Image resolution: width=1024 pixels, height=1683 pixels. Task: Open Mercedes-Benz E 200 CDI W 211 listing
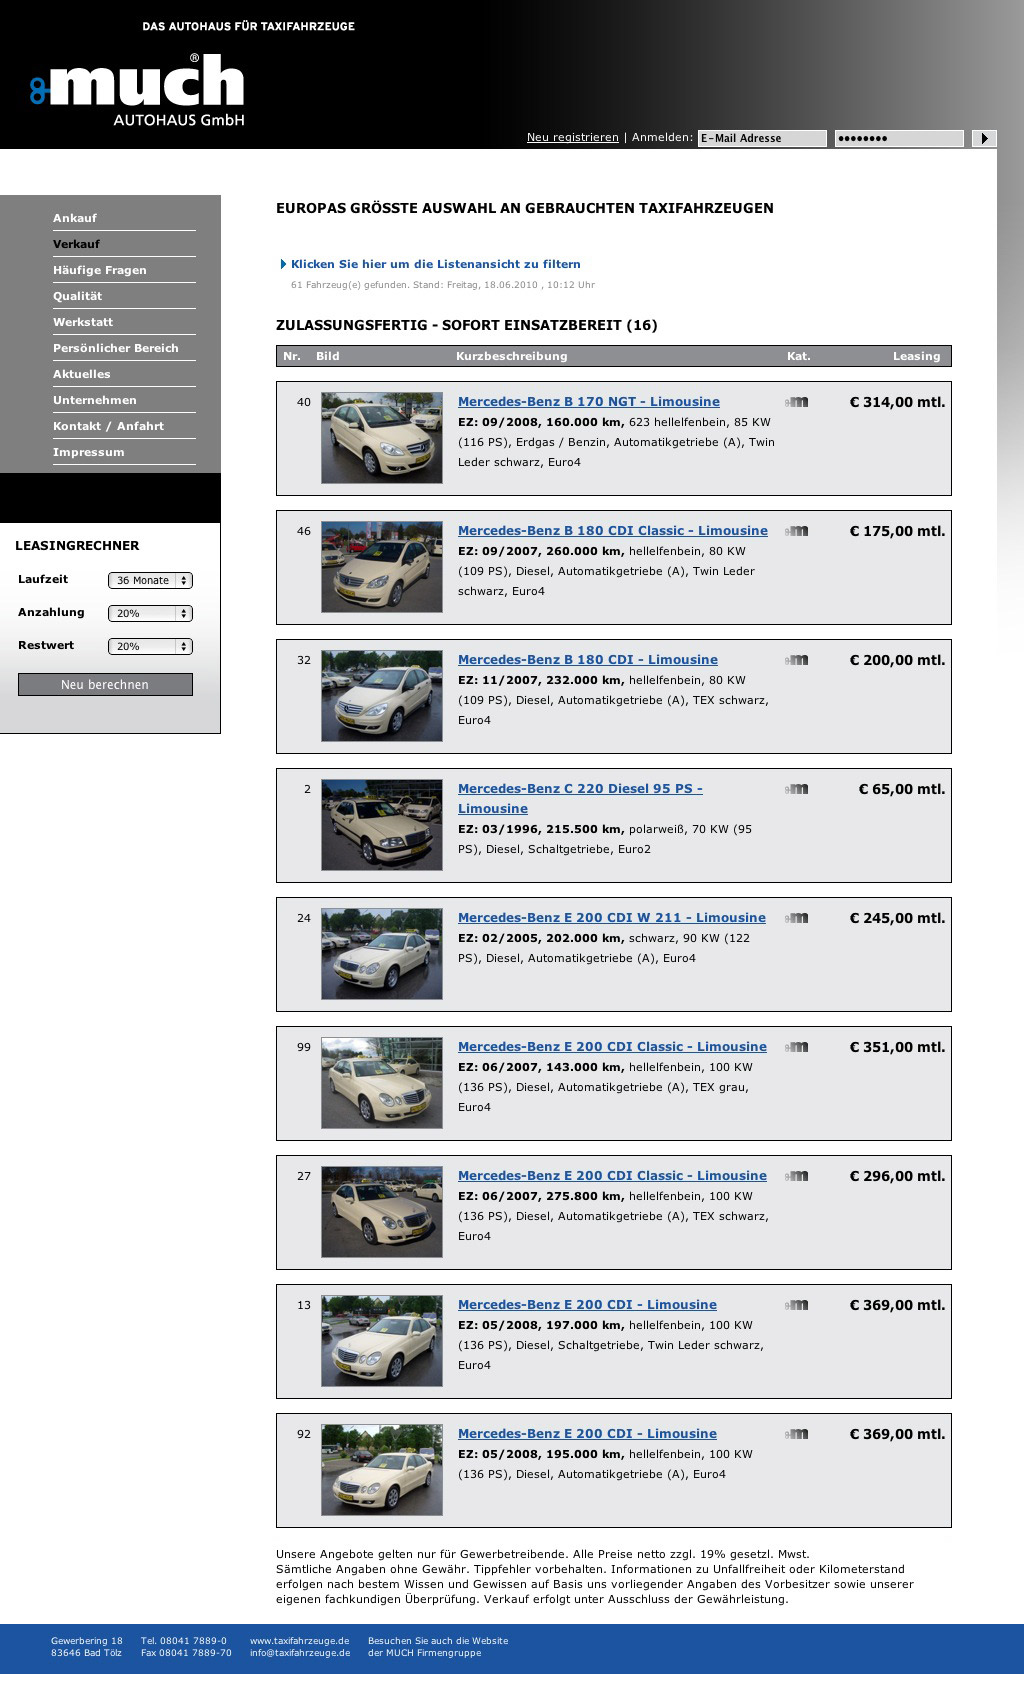click(x=612, y=918)
